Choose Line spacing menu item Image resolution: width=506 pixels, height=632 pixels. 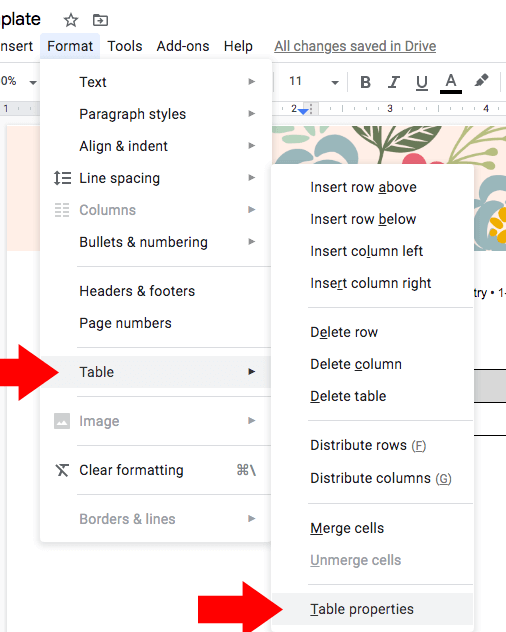pos(156,178)
